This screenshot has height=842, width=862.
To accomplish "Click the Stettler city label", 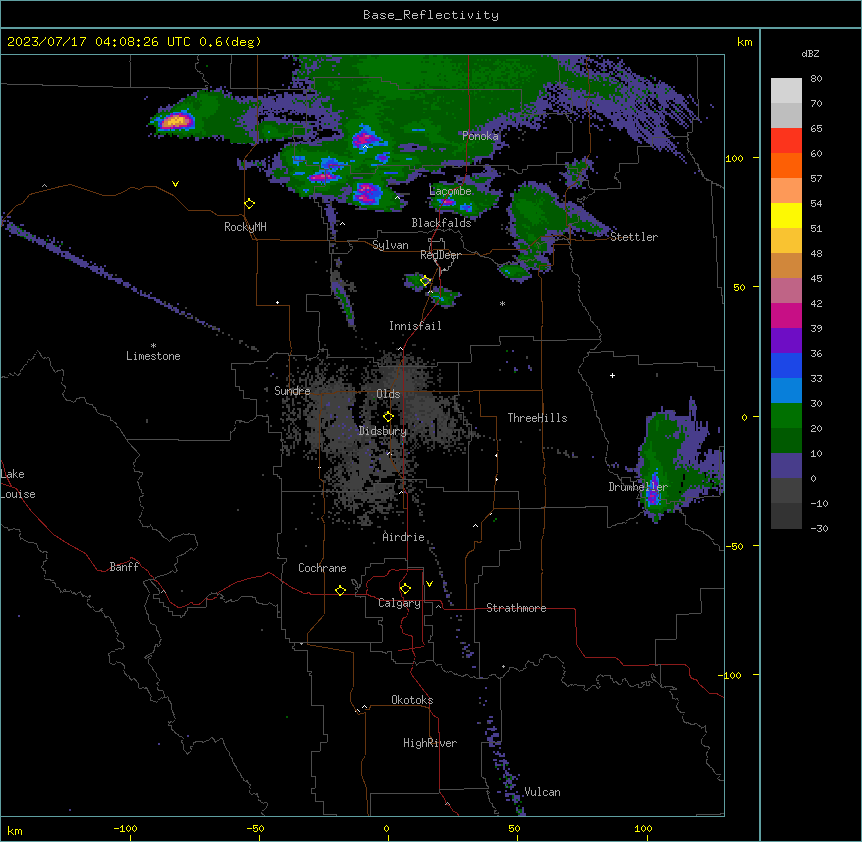I will pos(633,237).
